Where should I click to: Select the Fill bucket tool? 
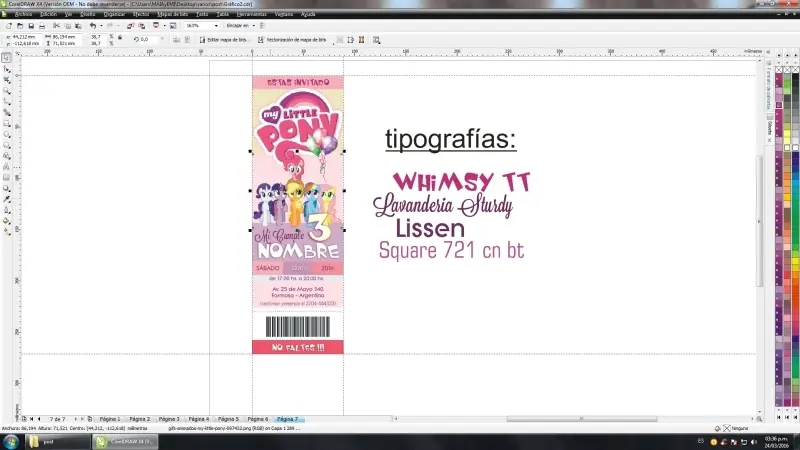tap(7, 221)
